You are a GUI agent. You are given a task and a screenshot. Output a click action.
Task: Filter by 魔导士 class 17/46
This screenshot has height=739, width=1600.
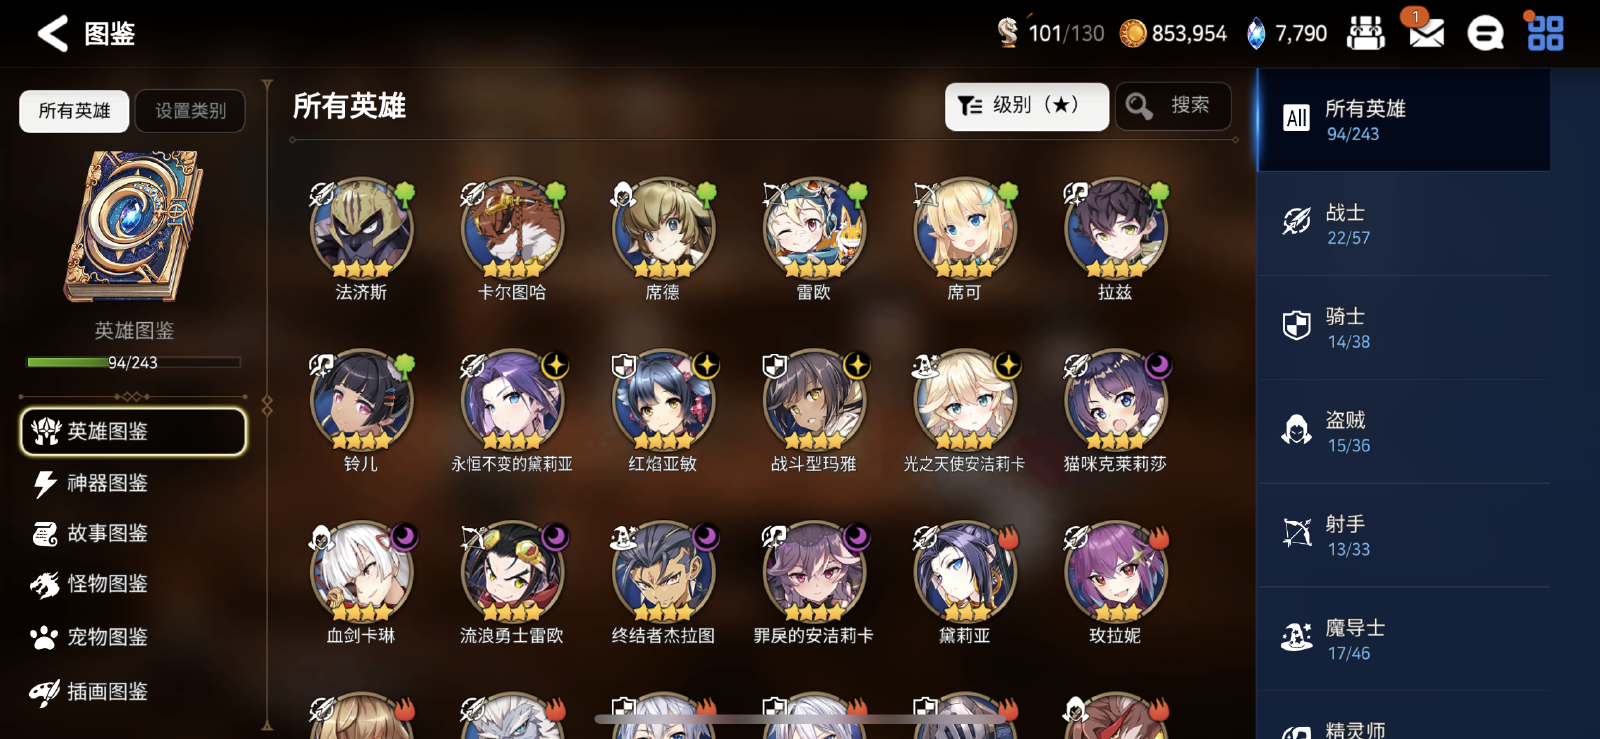(x=1403, y=639)
